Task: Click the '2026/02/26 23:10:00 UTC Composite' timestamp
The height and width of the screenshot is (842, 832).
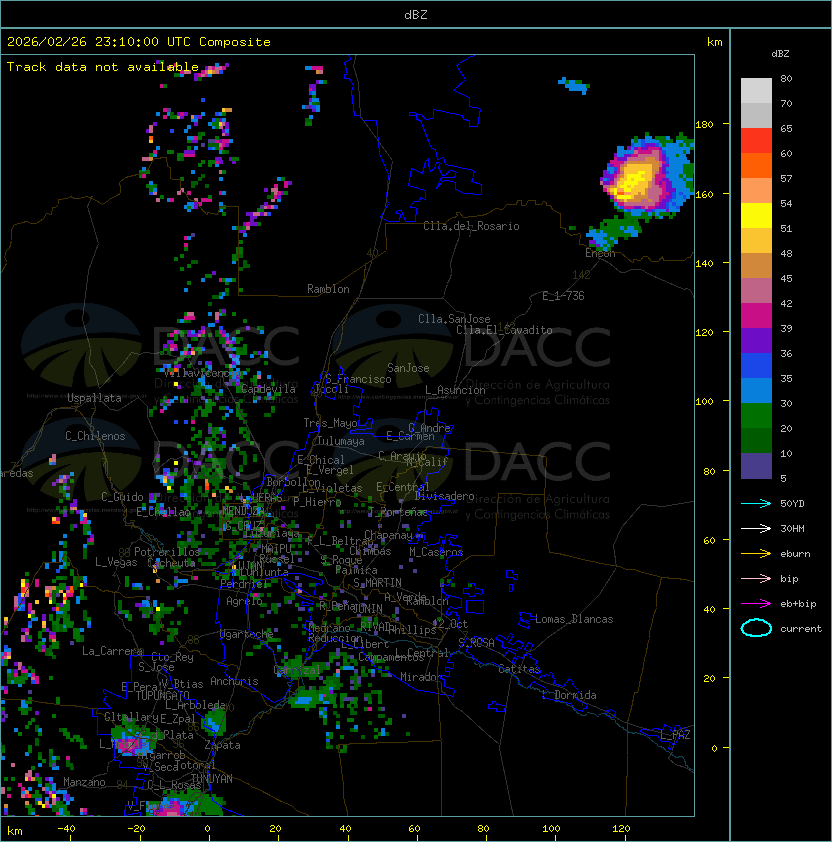Action: click(x=139, y=42)
